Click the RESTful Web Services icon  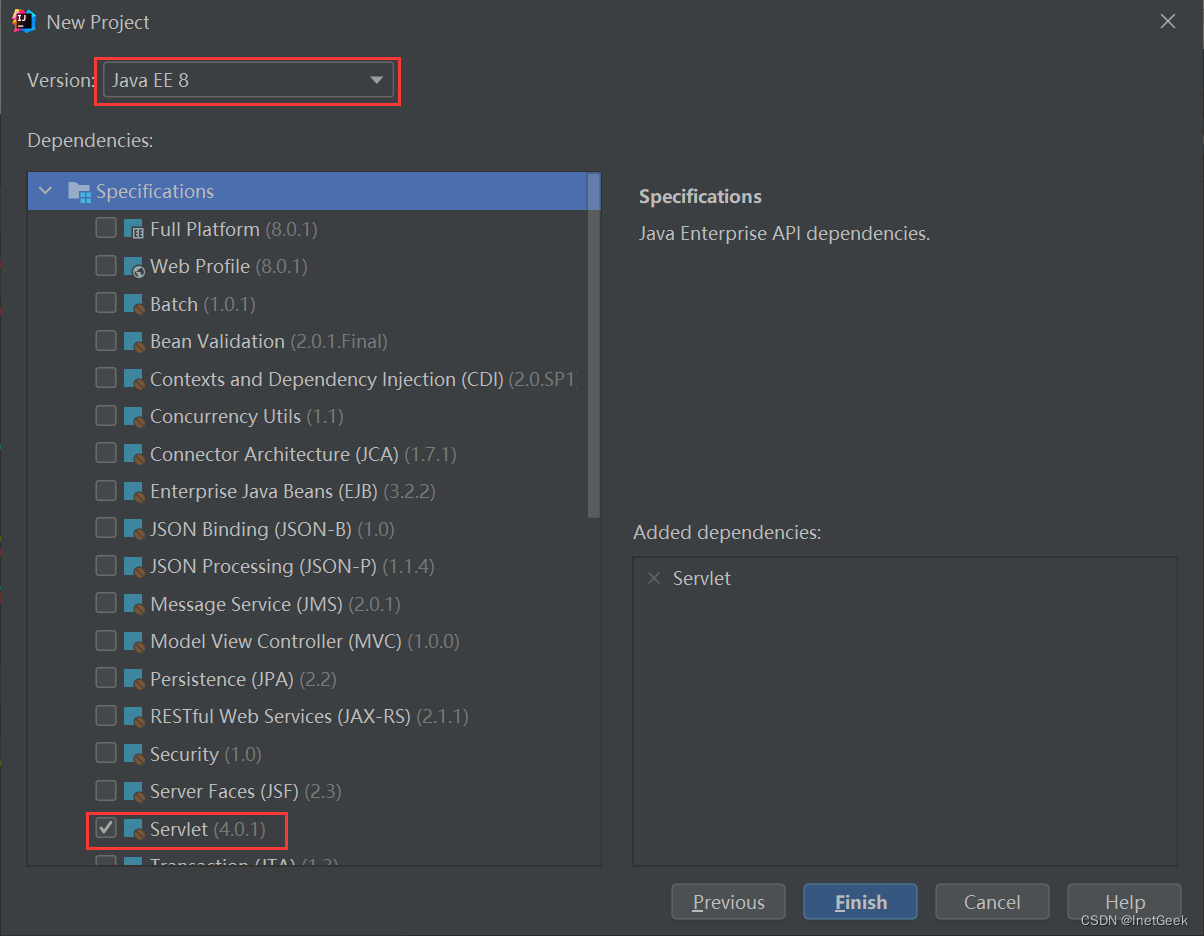pyautogui.click(x=135, y=717)
